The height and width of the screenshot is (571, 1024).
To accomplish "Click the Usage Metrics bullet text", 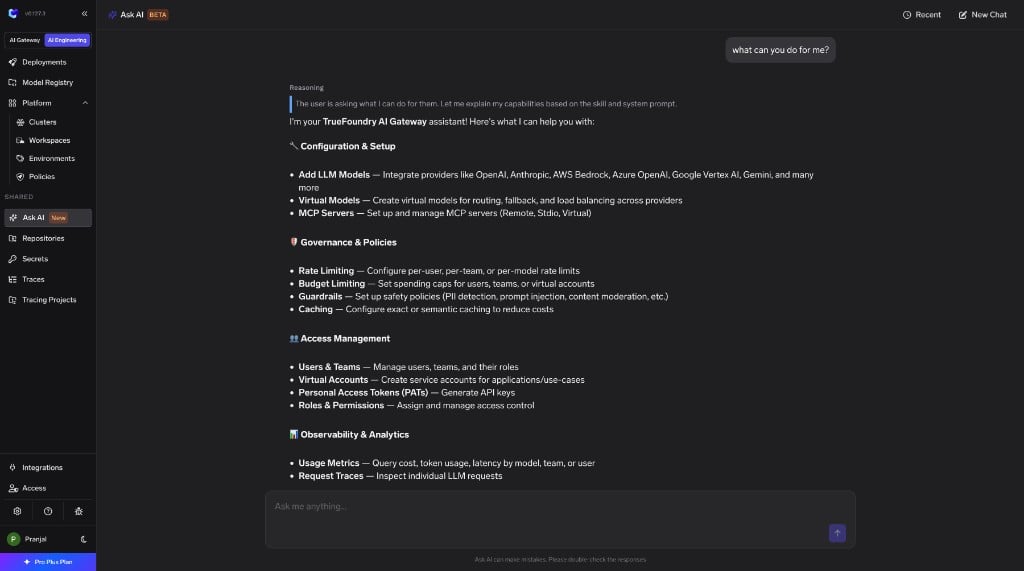I will [x=447, y=463].
